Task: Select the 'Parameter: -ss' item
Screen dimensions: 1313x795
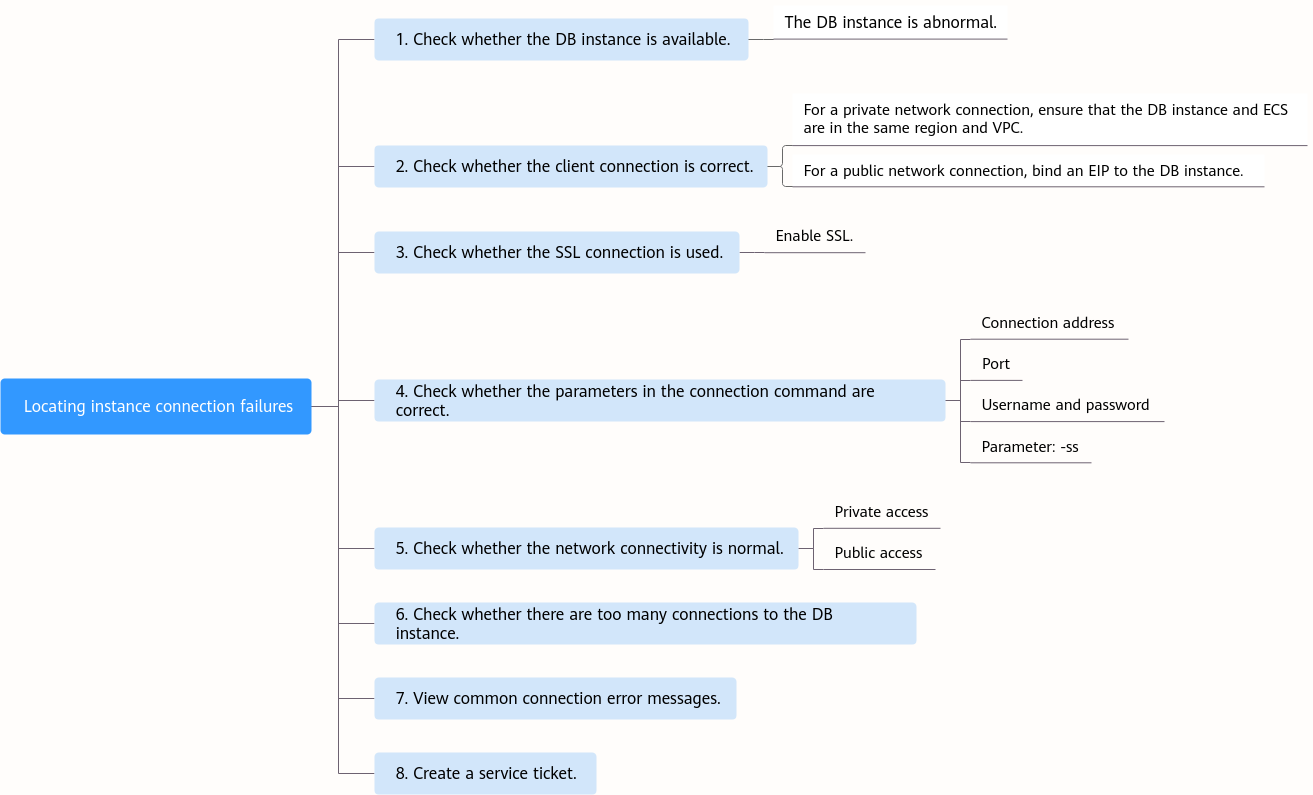Action: pyautogui.click(x=1029, y=447)
